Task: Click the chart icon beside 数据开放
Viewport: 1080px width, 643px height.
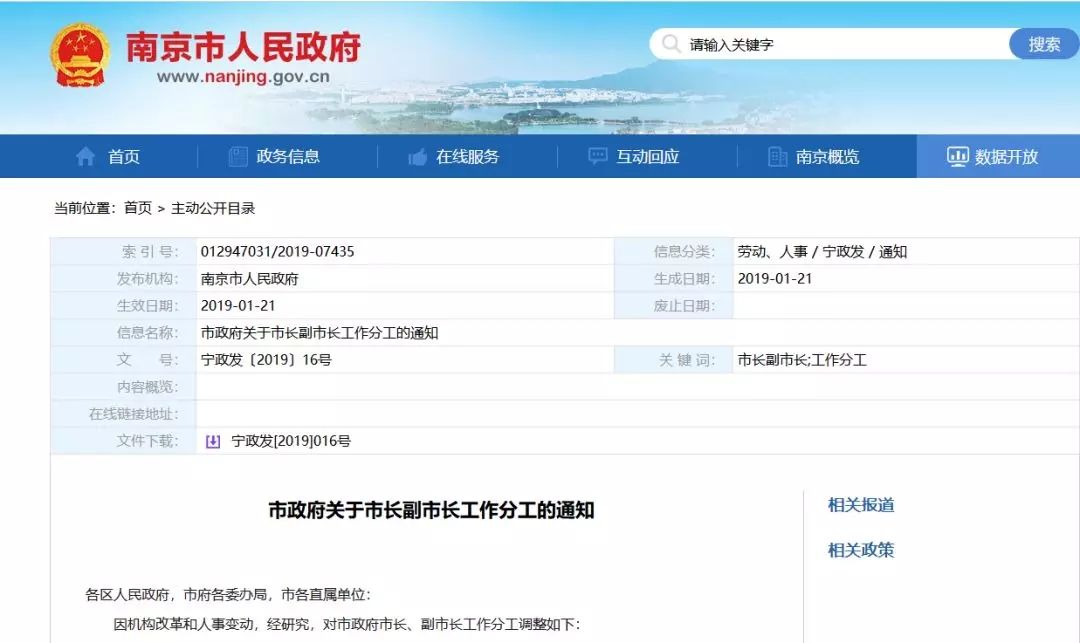Action: pyautogui.click(x=957, y=157)
